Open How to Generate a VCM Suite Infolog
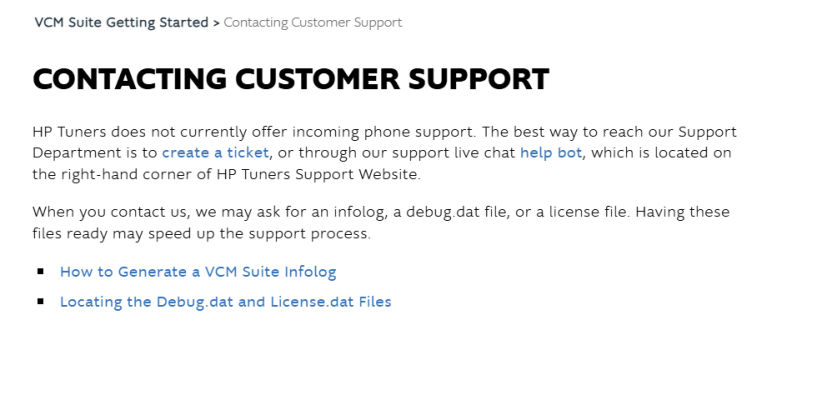This screenshot has width=827, height=400. (198, 272)
